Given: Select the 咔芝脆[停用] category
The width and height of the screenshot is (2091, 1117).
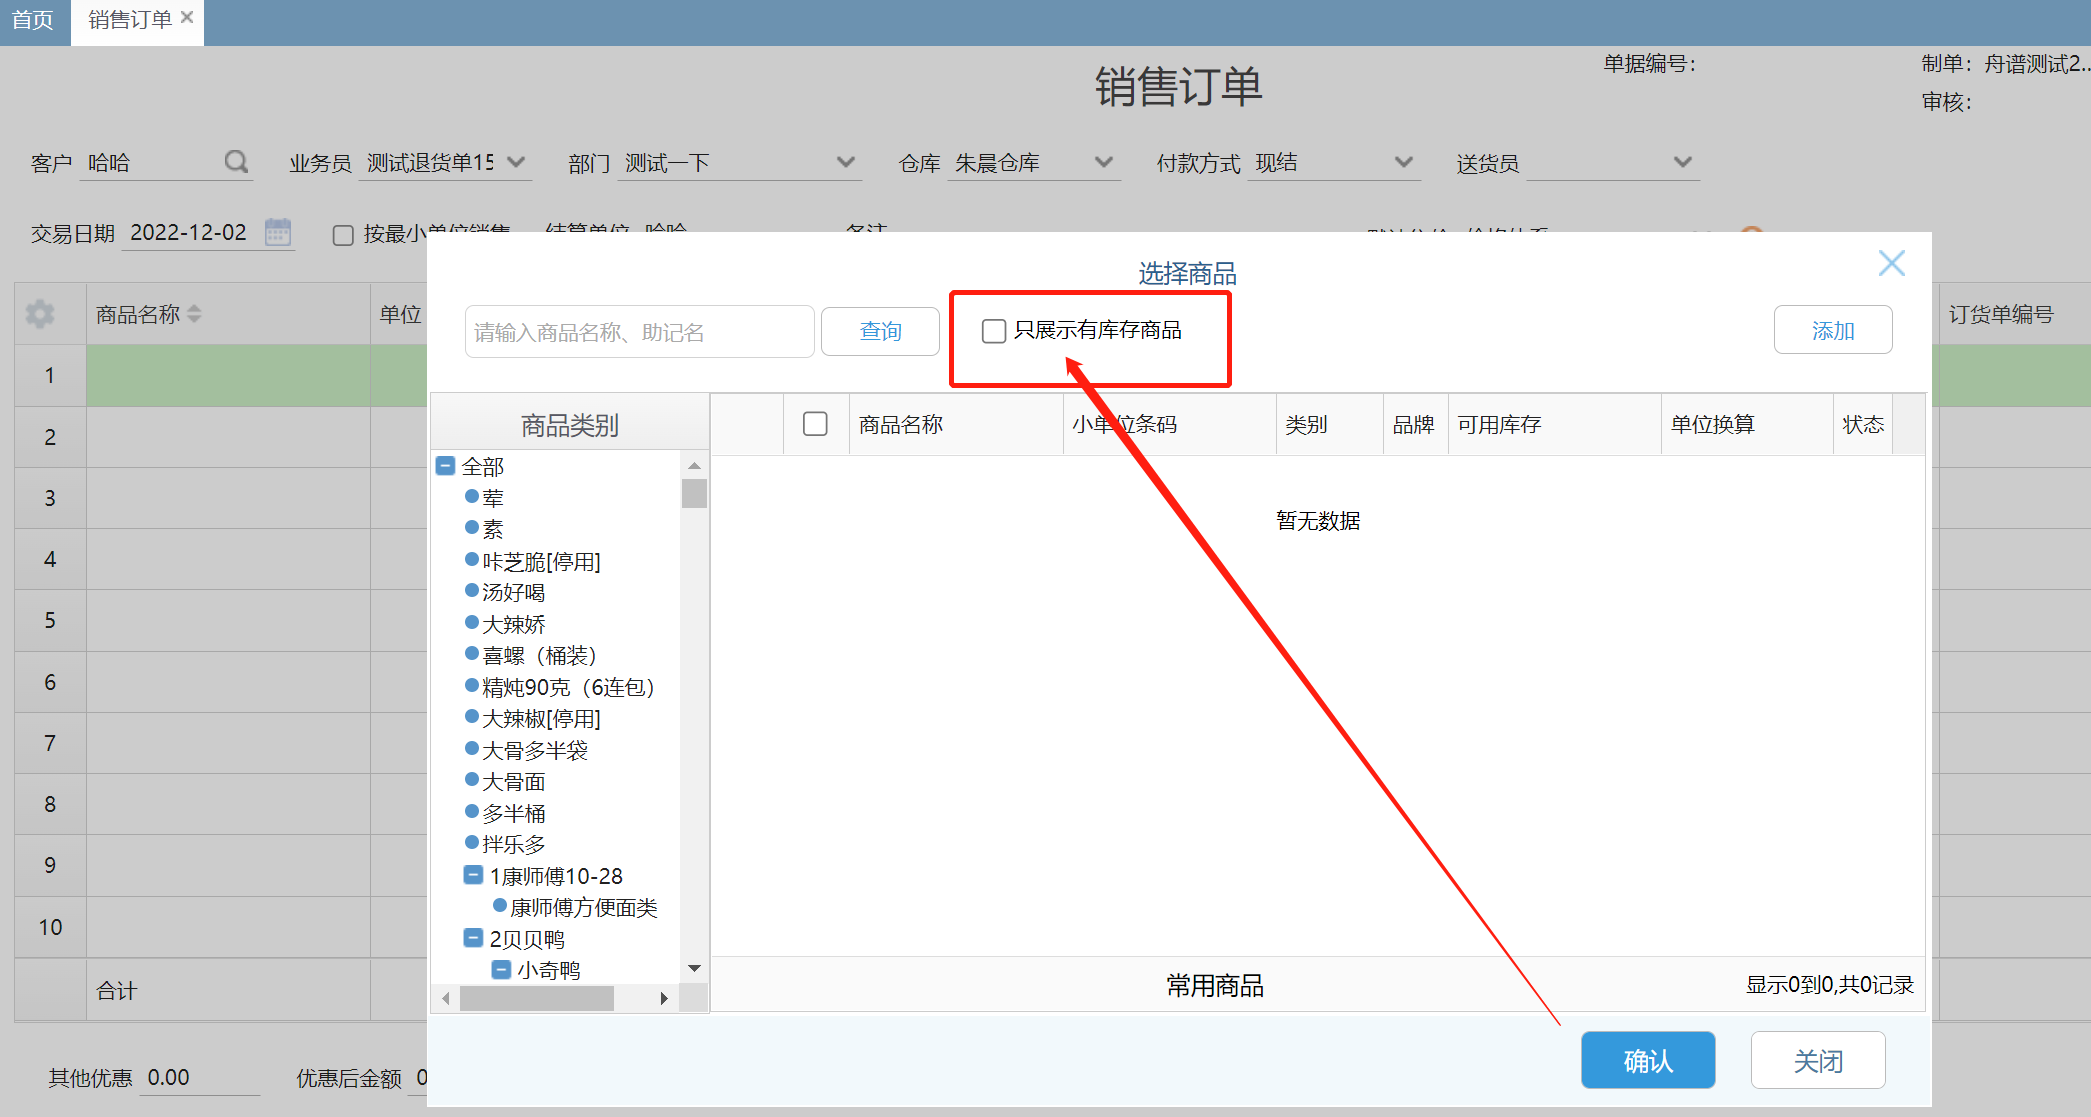Looking at the screenshot, I should (x=542, y=562).
